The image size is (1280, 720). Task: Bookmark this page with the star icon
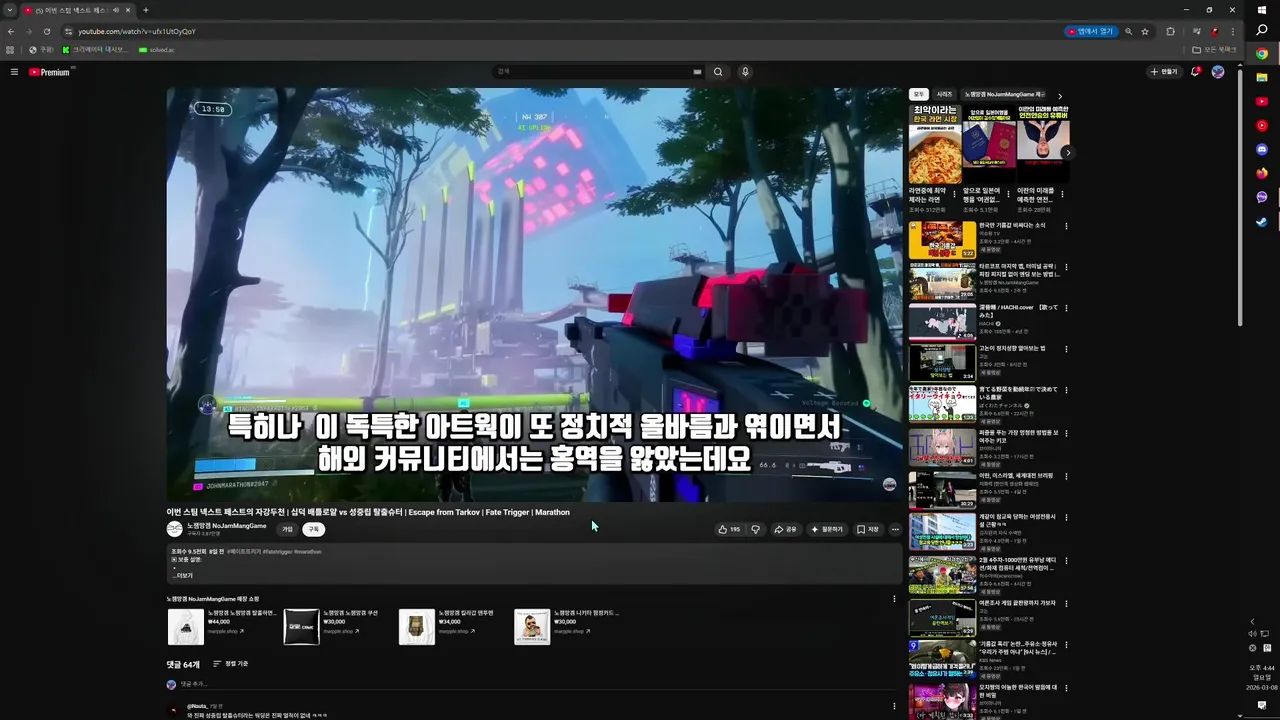(1145, 31)
